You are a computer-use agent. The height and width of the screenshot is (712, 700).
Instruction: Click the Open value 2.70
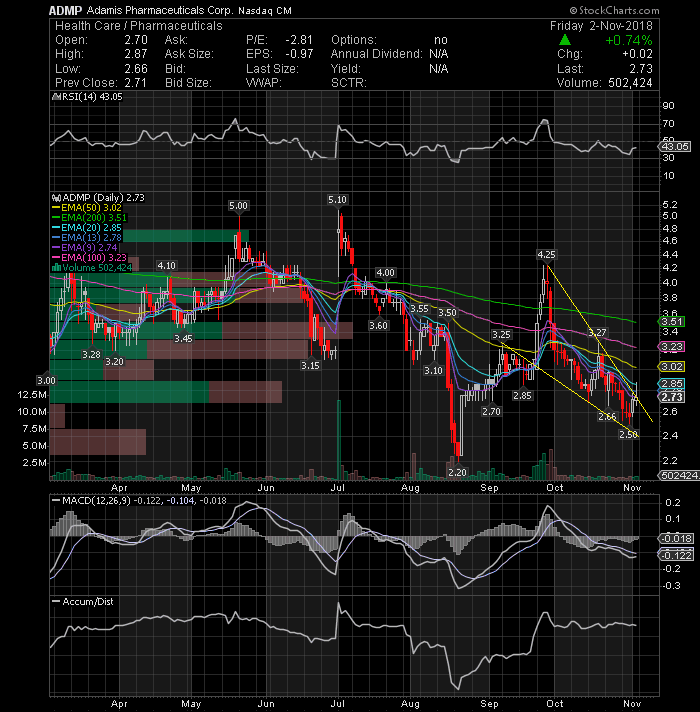tap(136, 40)
